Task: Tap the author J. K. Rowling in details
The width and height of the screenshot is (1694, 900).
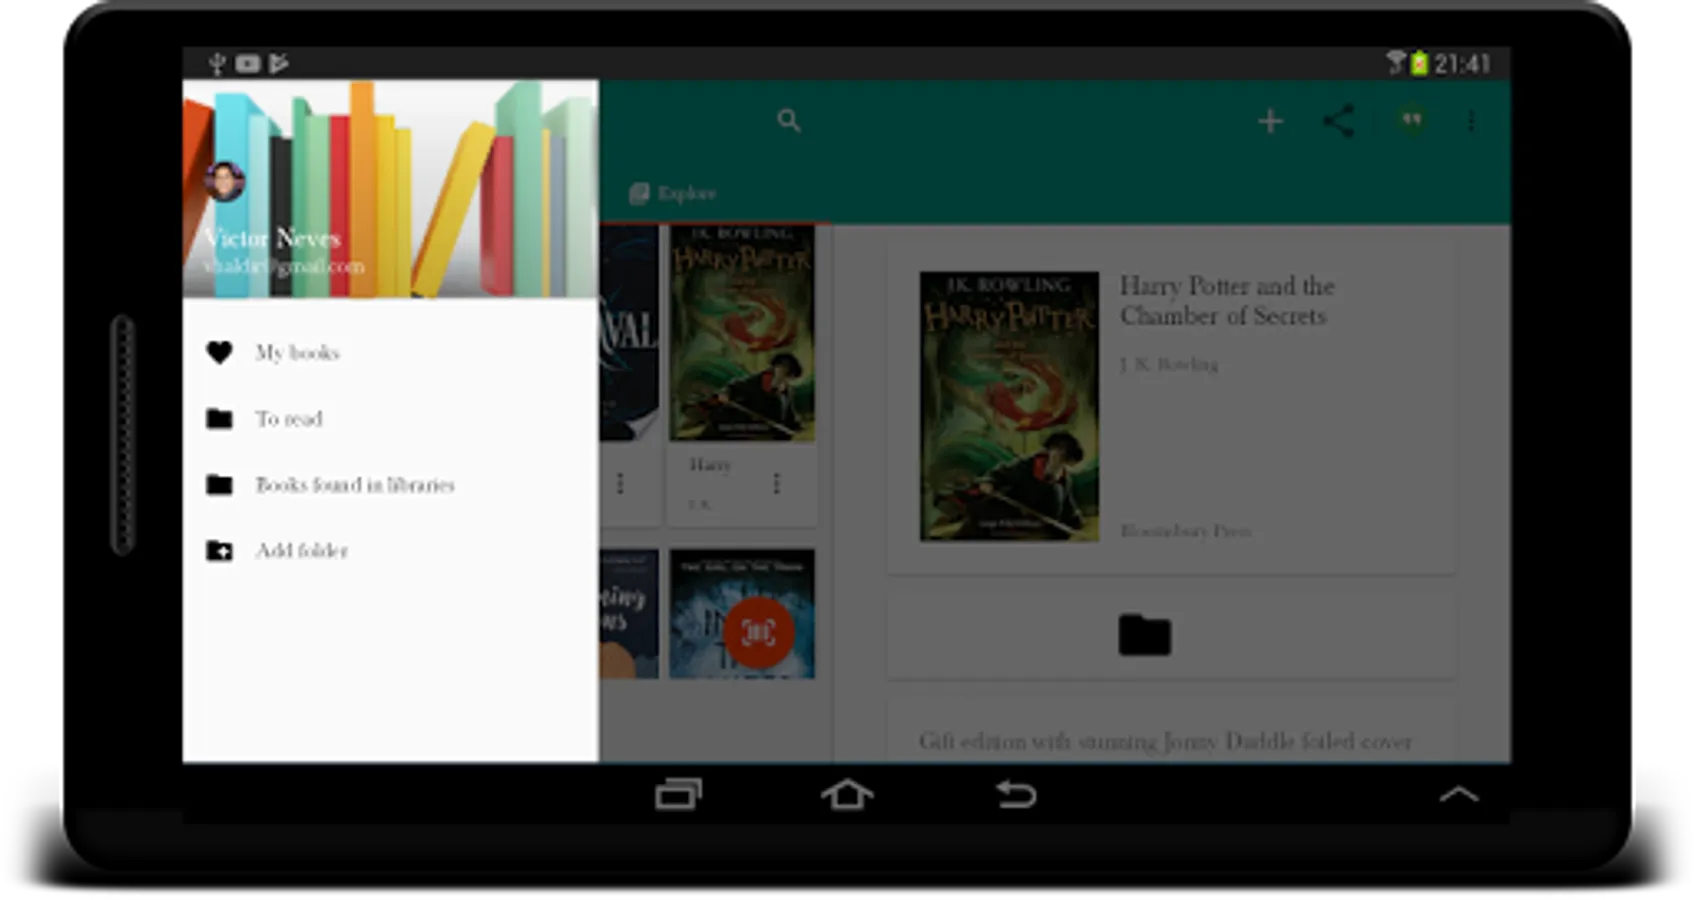Action: (1169, 364)
